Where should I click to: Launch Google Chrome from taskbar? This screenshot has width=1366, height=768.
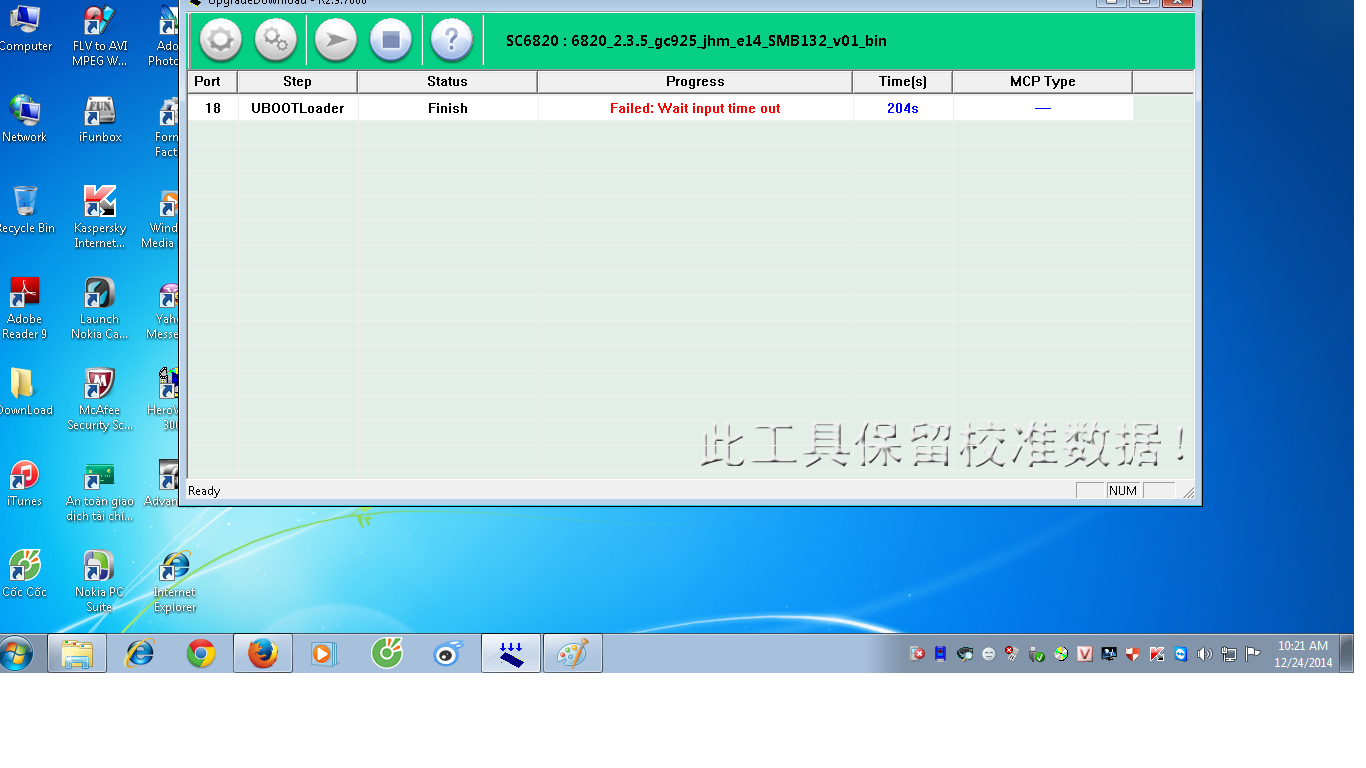201,654
